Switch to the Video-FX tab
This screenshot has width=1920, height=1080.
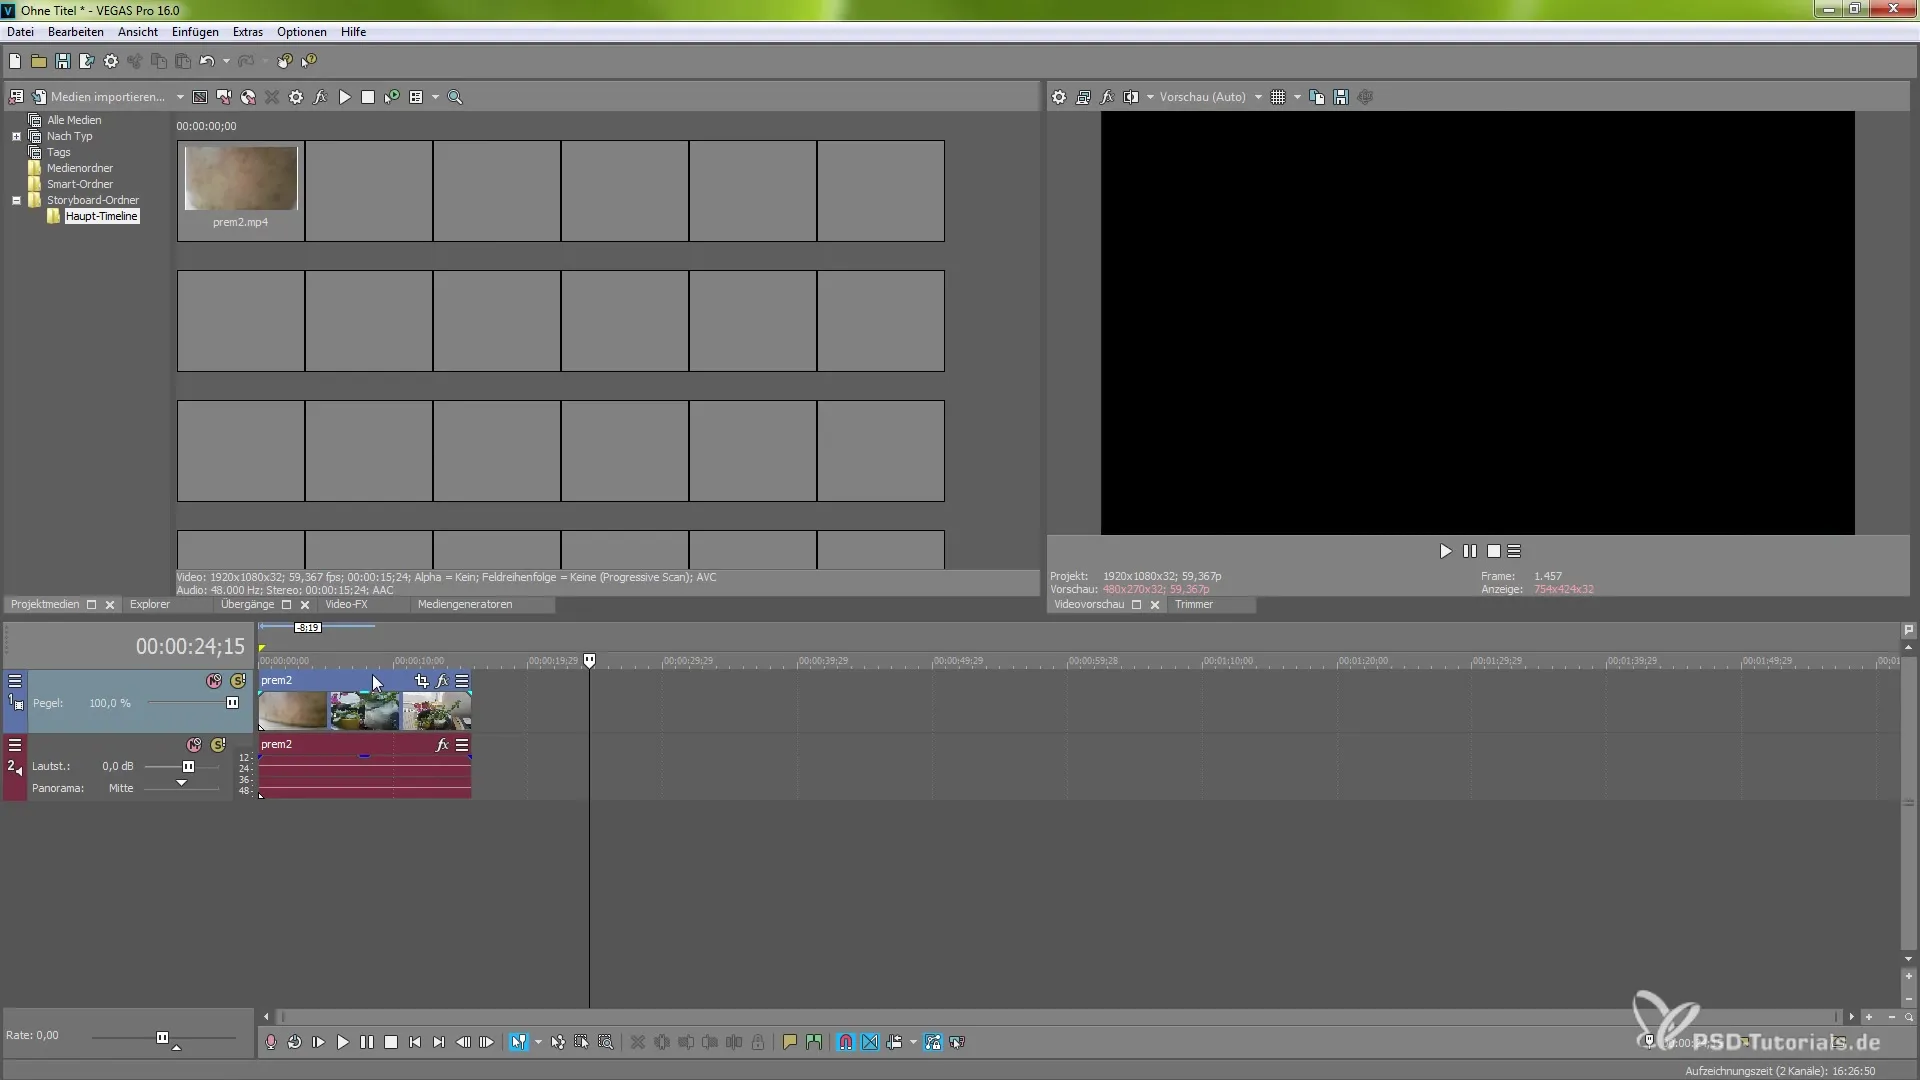[347, 605]
